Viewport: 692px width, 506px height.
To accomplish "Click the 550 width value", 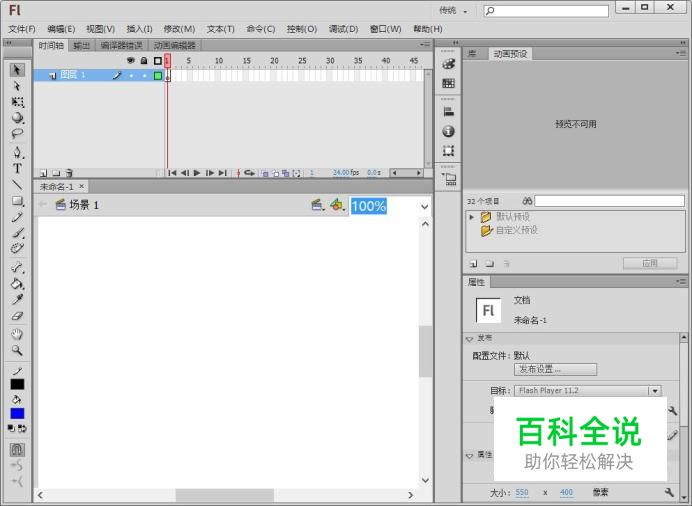I will point(522,492).
